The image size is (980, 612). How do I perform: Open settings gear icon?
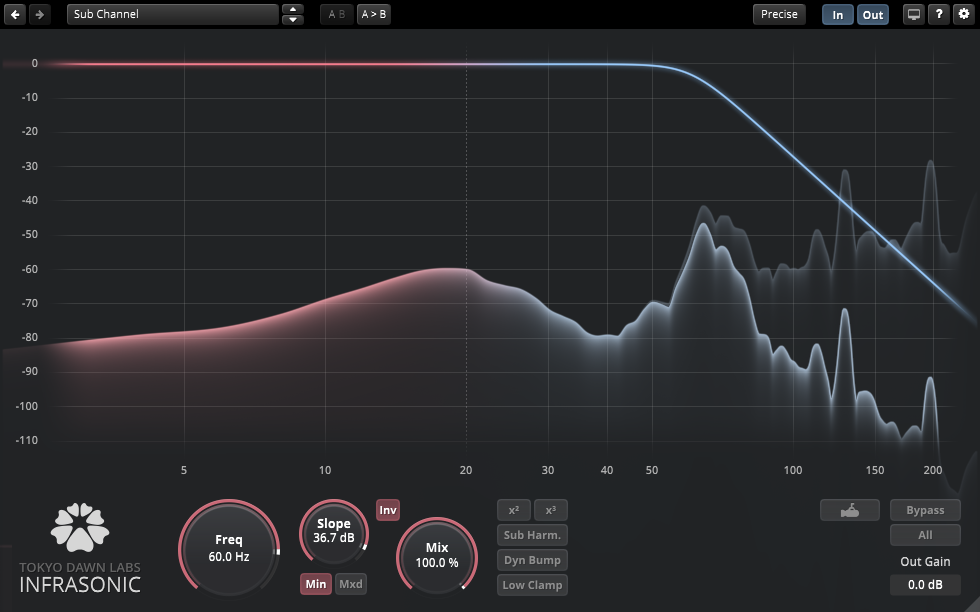click(964, 14)
